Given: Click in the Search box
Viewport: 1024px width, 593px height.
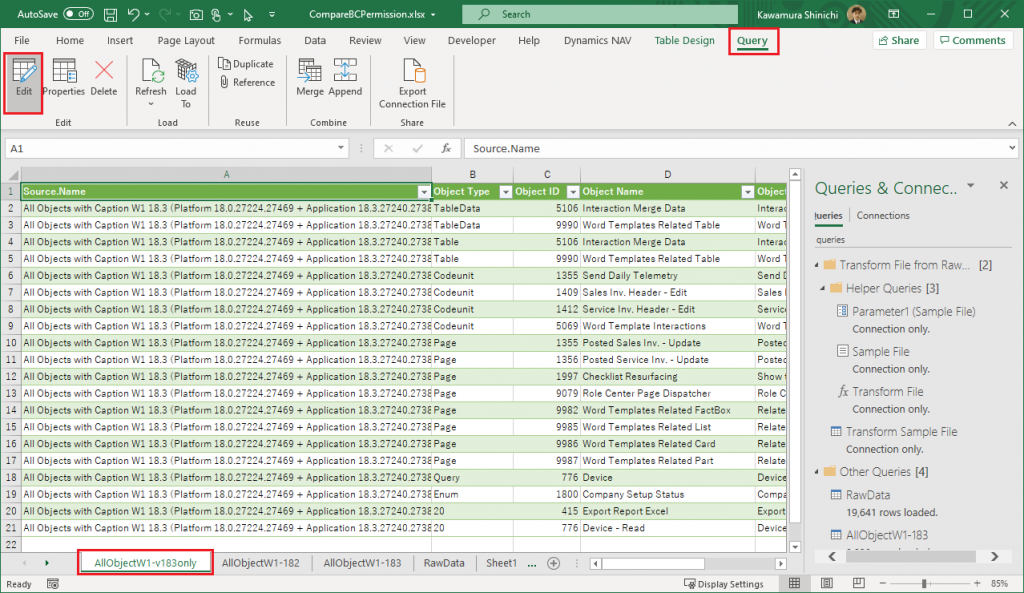Looking at the screenshot, I should (600, 14).
